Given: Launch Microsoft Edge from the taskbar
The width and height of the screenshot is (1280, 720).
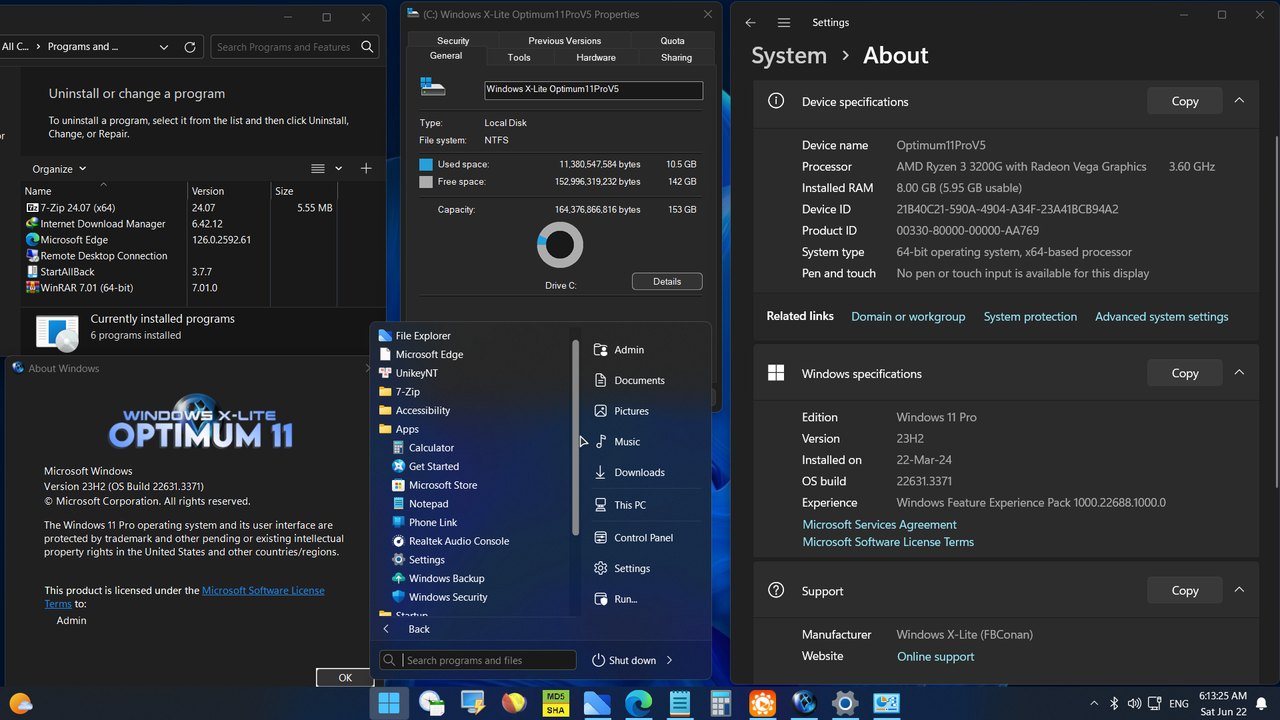Looking at the screenshot, I should click(x=638, y=703).
